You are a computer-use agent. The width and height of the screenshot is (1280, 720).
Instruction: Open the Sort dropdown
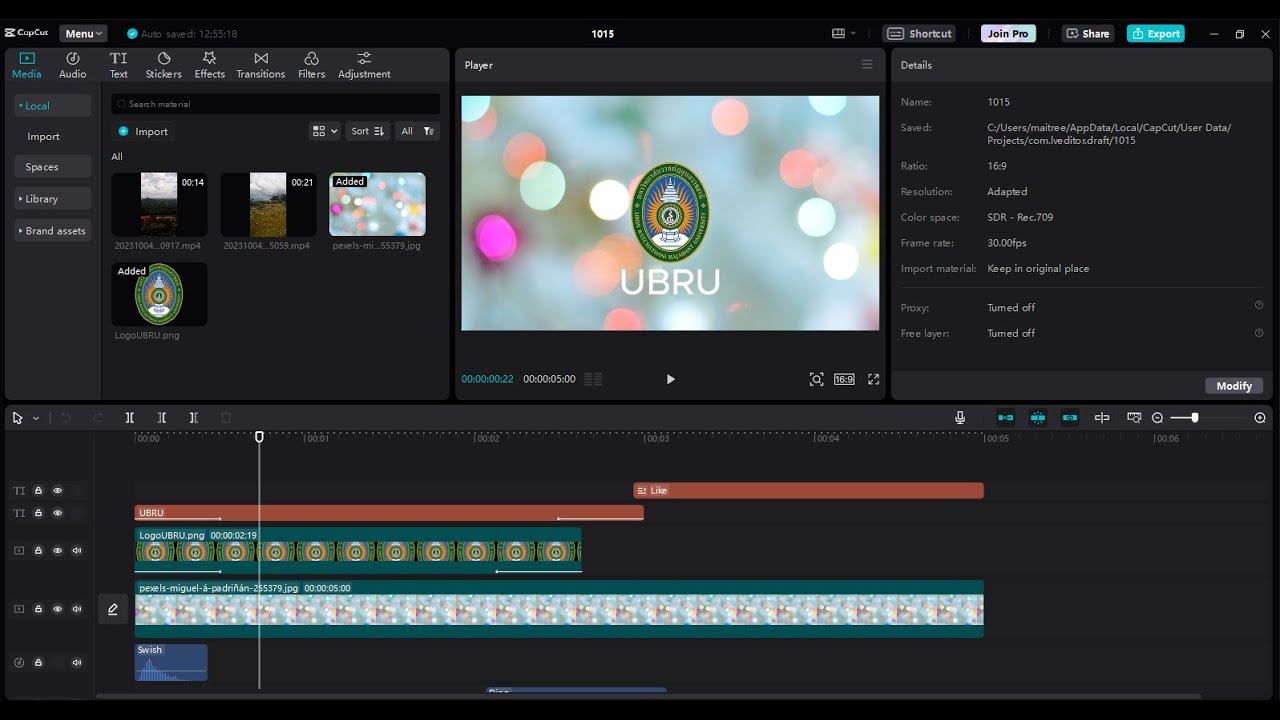(367, 131)
